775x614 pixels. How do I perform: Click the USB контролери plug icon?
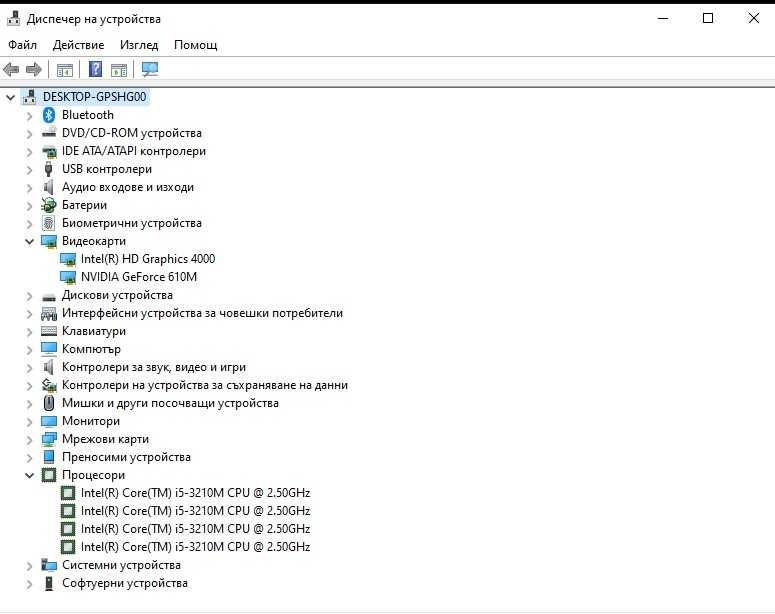pos(48,169)
